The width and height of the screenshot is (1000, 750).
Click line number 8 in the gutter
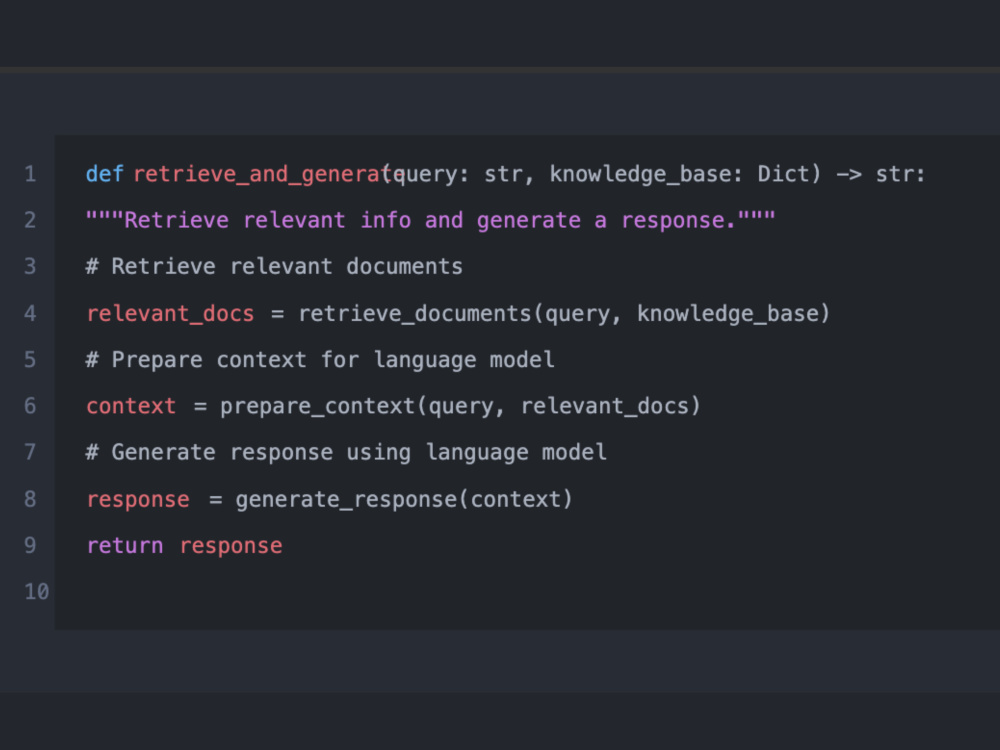pos(30,499)
